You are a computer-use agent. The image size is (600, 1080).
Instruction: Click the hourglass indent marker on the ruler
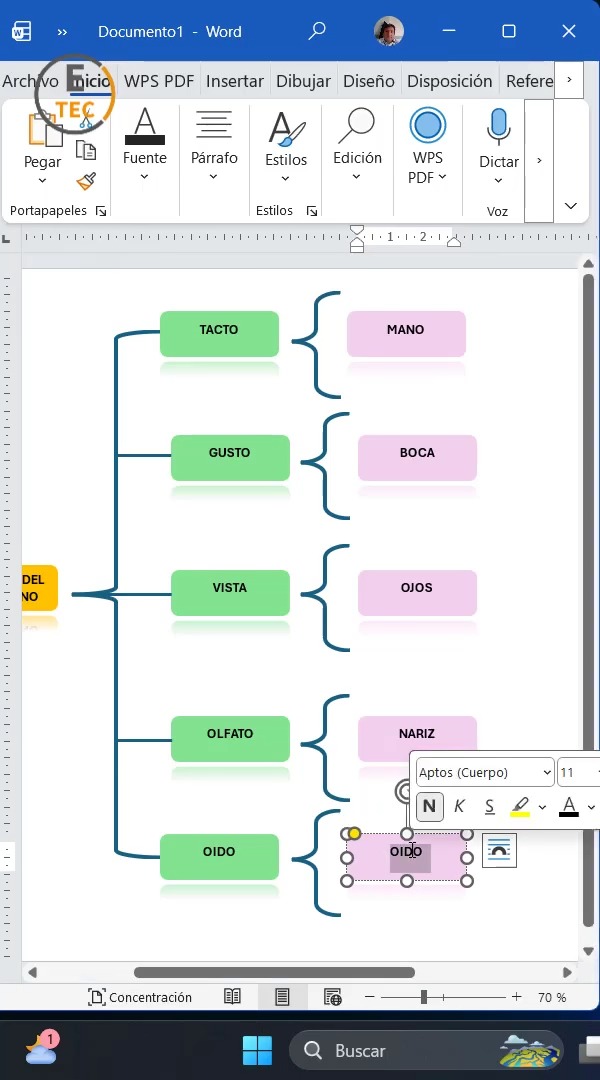(357, 238)
